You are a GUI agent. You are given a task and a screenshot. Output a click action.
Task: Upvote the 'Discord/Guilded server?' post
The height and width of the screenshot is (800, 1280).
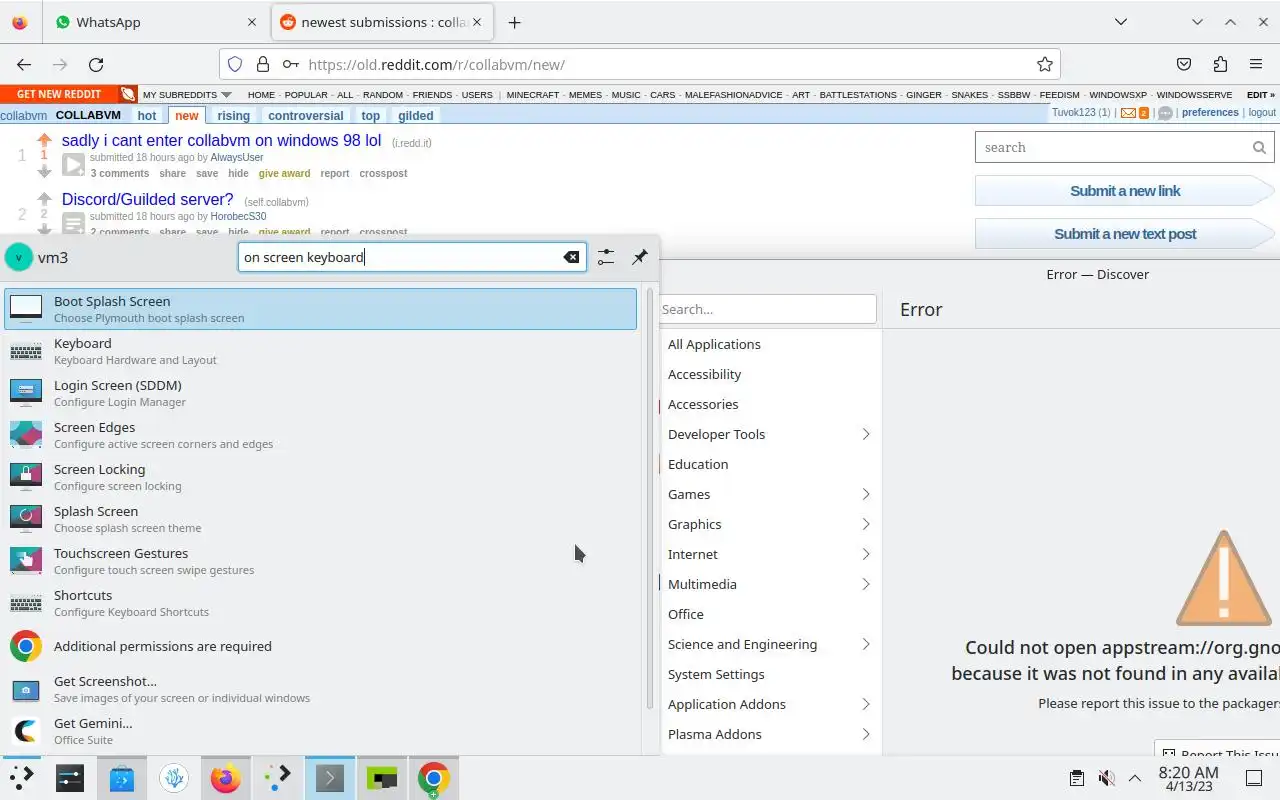(44, 198)
